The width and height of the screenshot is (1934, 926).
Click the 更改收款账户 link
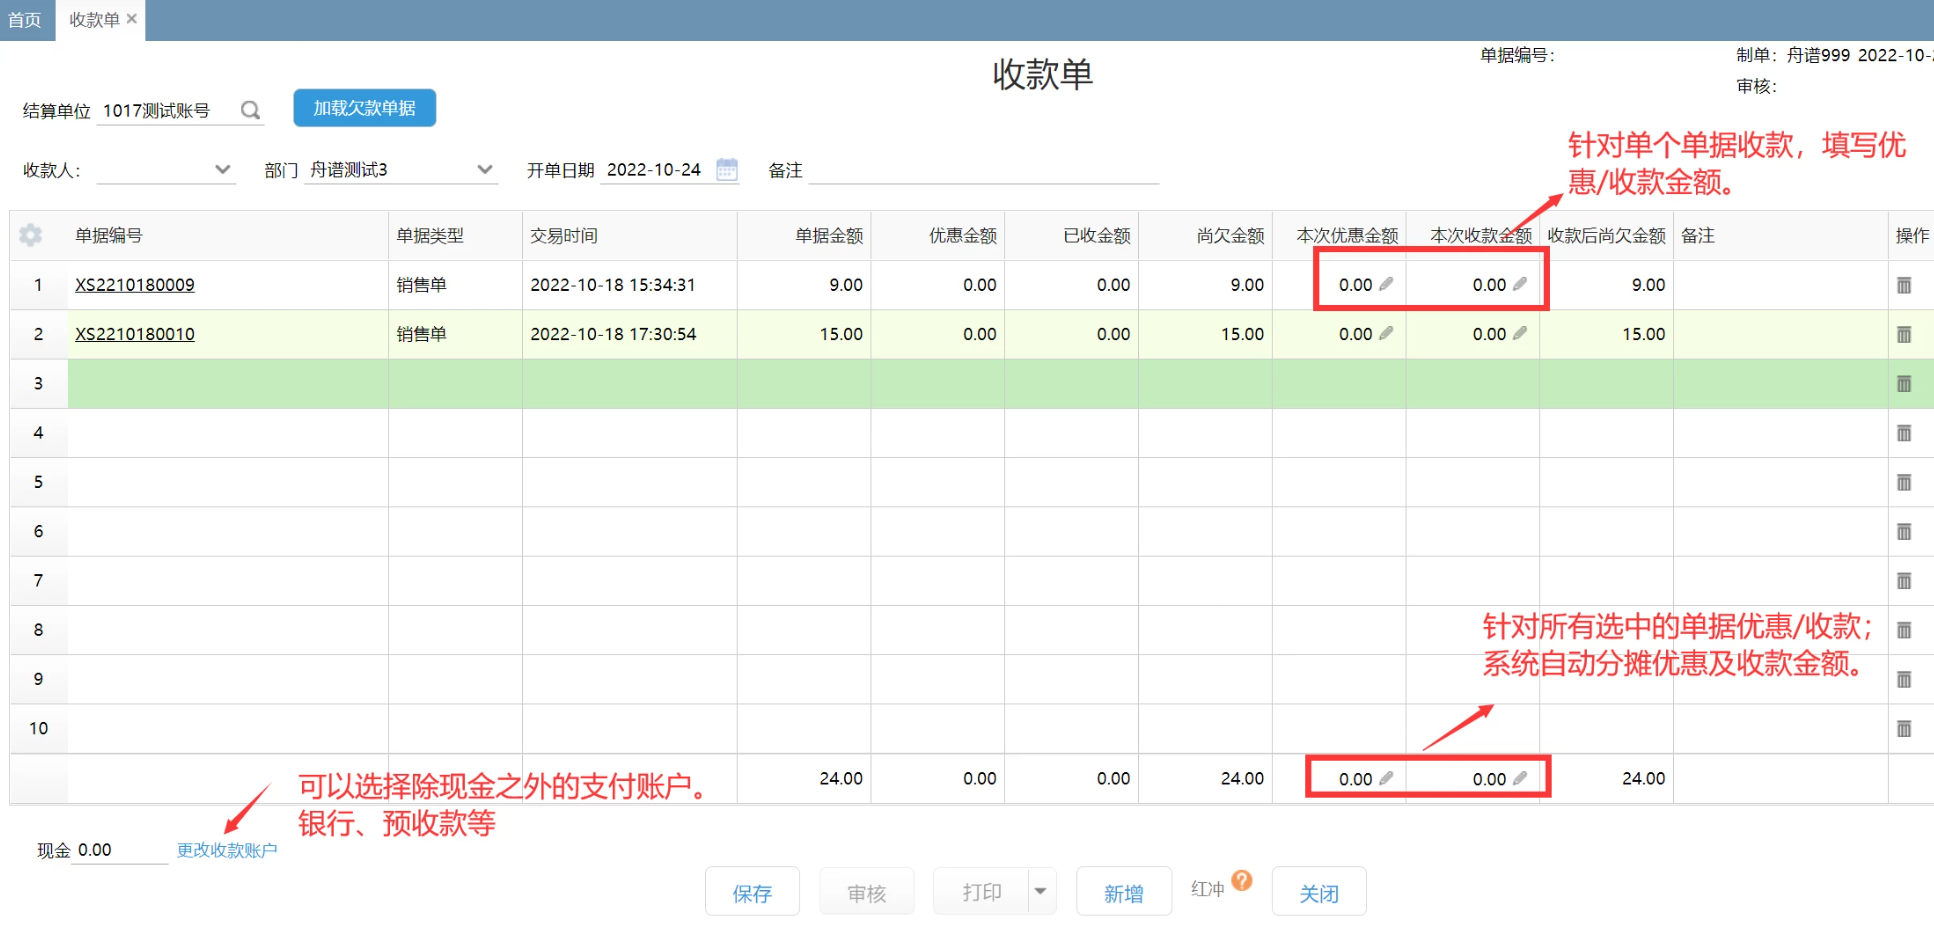227,850
